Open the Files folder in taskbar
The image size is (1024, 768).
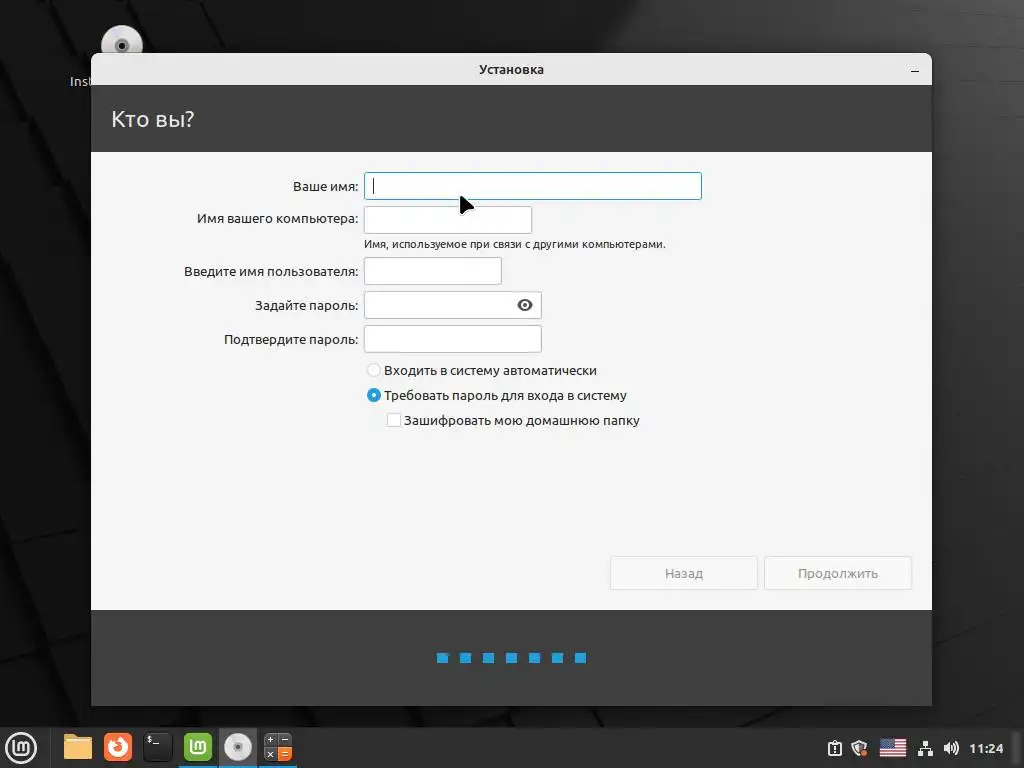(78, 747)
